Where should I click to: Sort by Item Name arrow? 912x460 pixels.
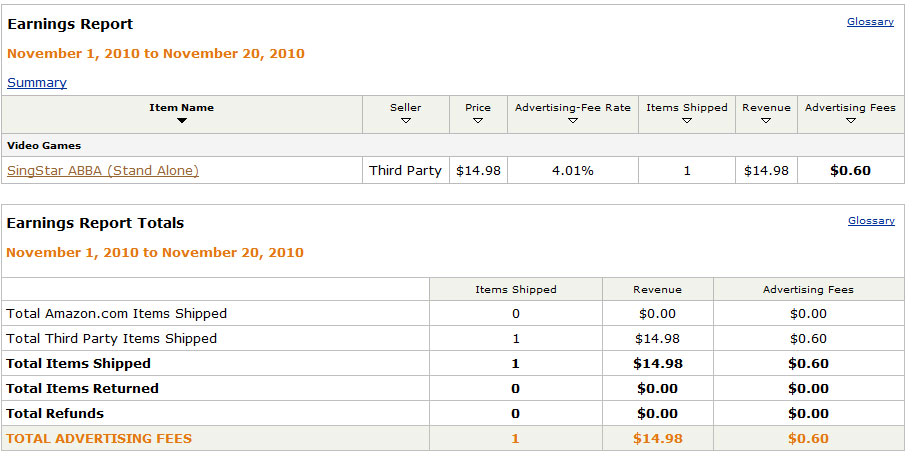point(181,121)
